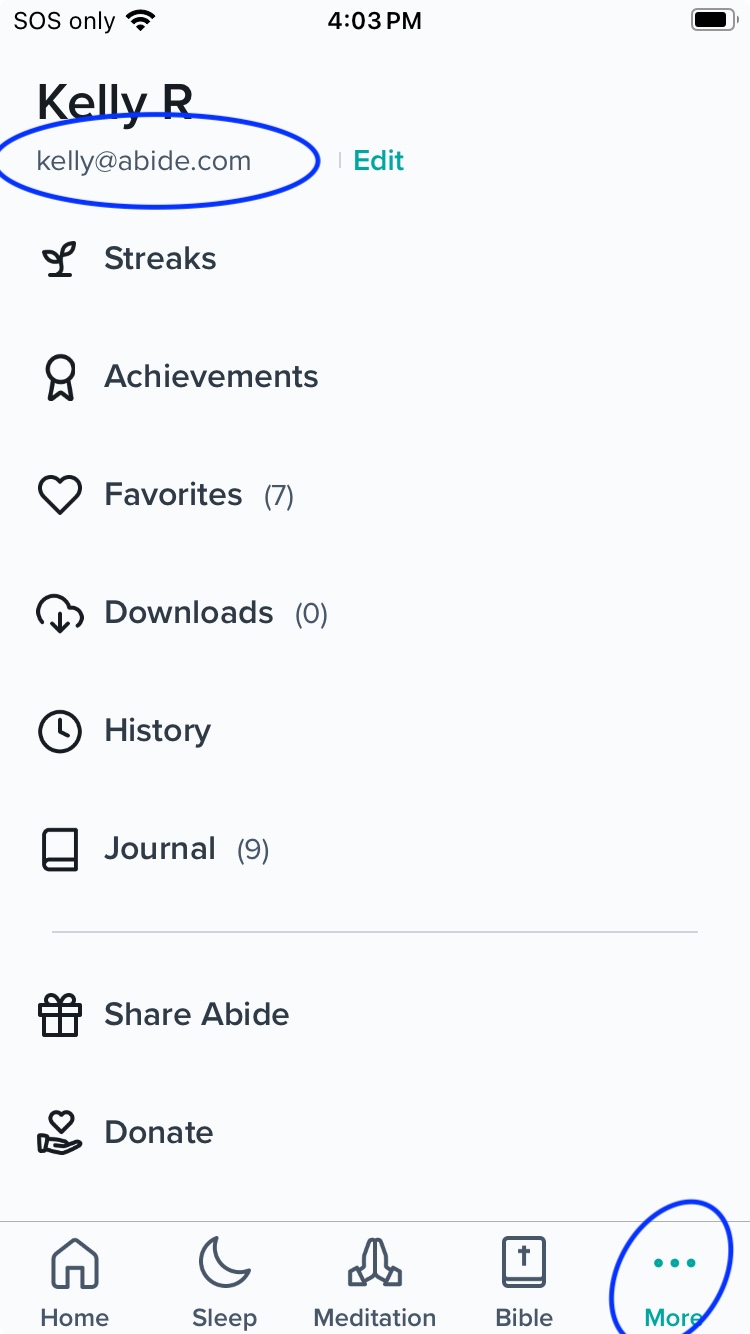Image resolution: width=750 pixels, height=1334 pixels.
Task: Tap the History clock icon
Action: (59, 732)
